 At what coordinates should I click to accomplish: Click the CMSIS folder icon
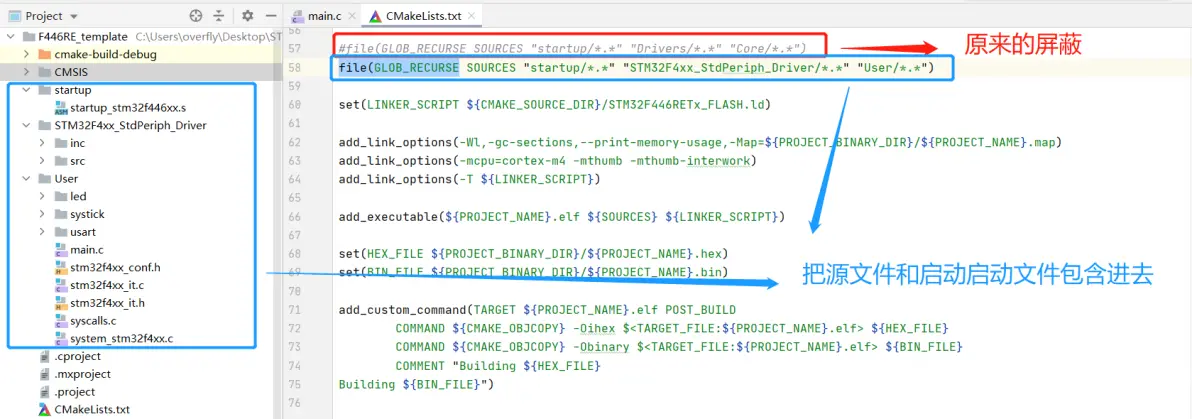[43, 71]
